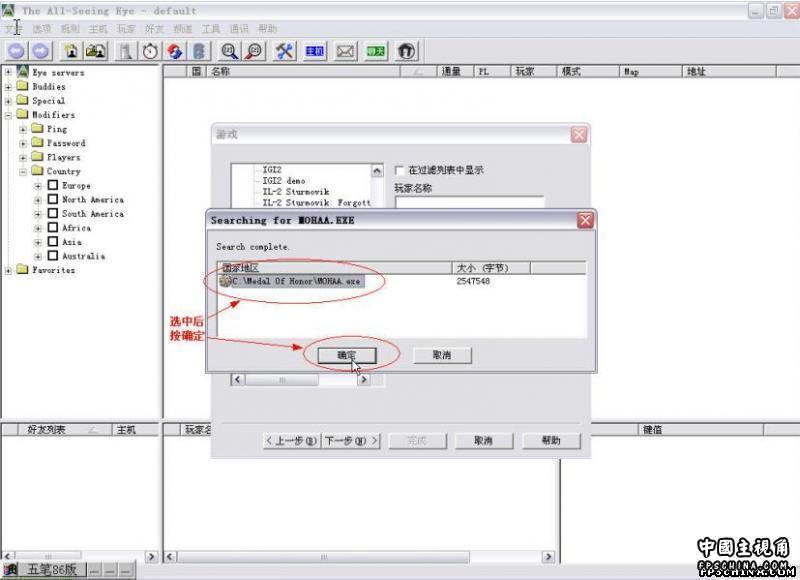The height and width of the screenshot is (580, 800).
Task: Click the red magnifier search icon
Action: tap(254, 51)
